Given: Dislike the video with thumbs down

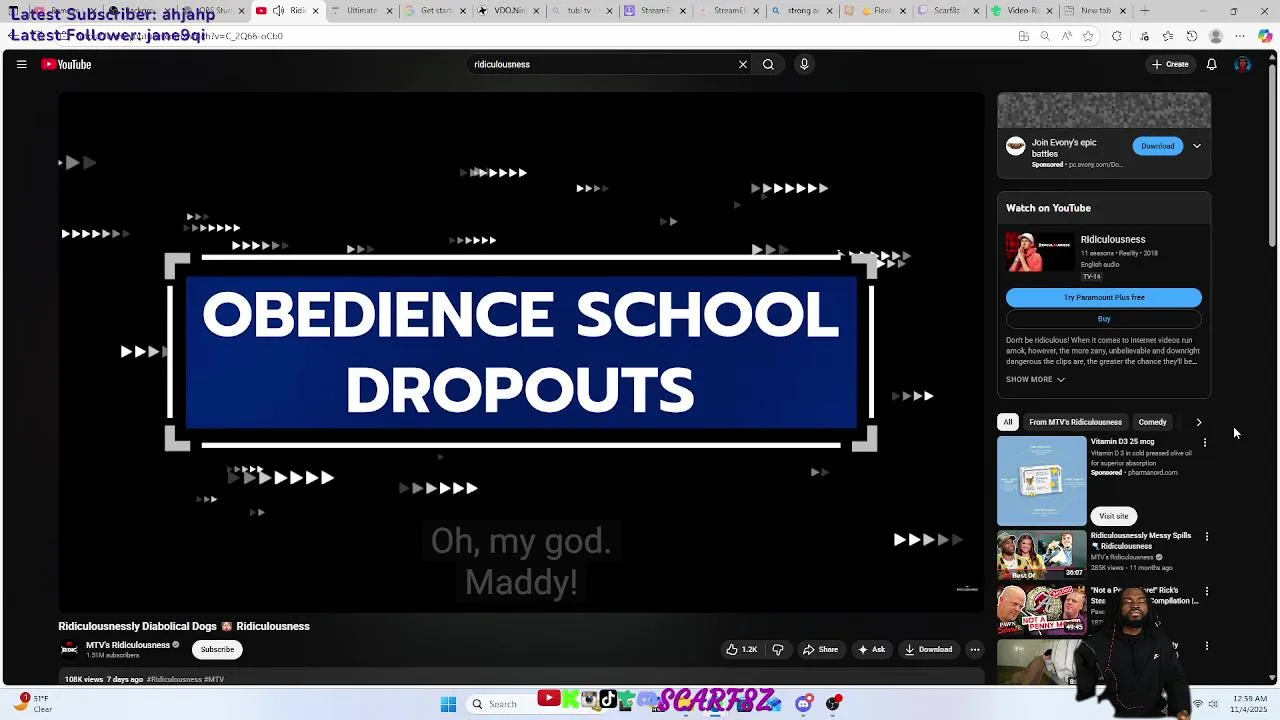Looking at the screenshot, I should point(778,649).
